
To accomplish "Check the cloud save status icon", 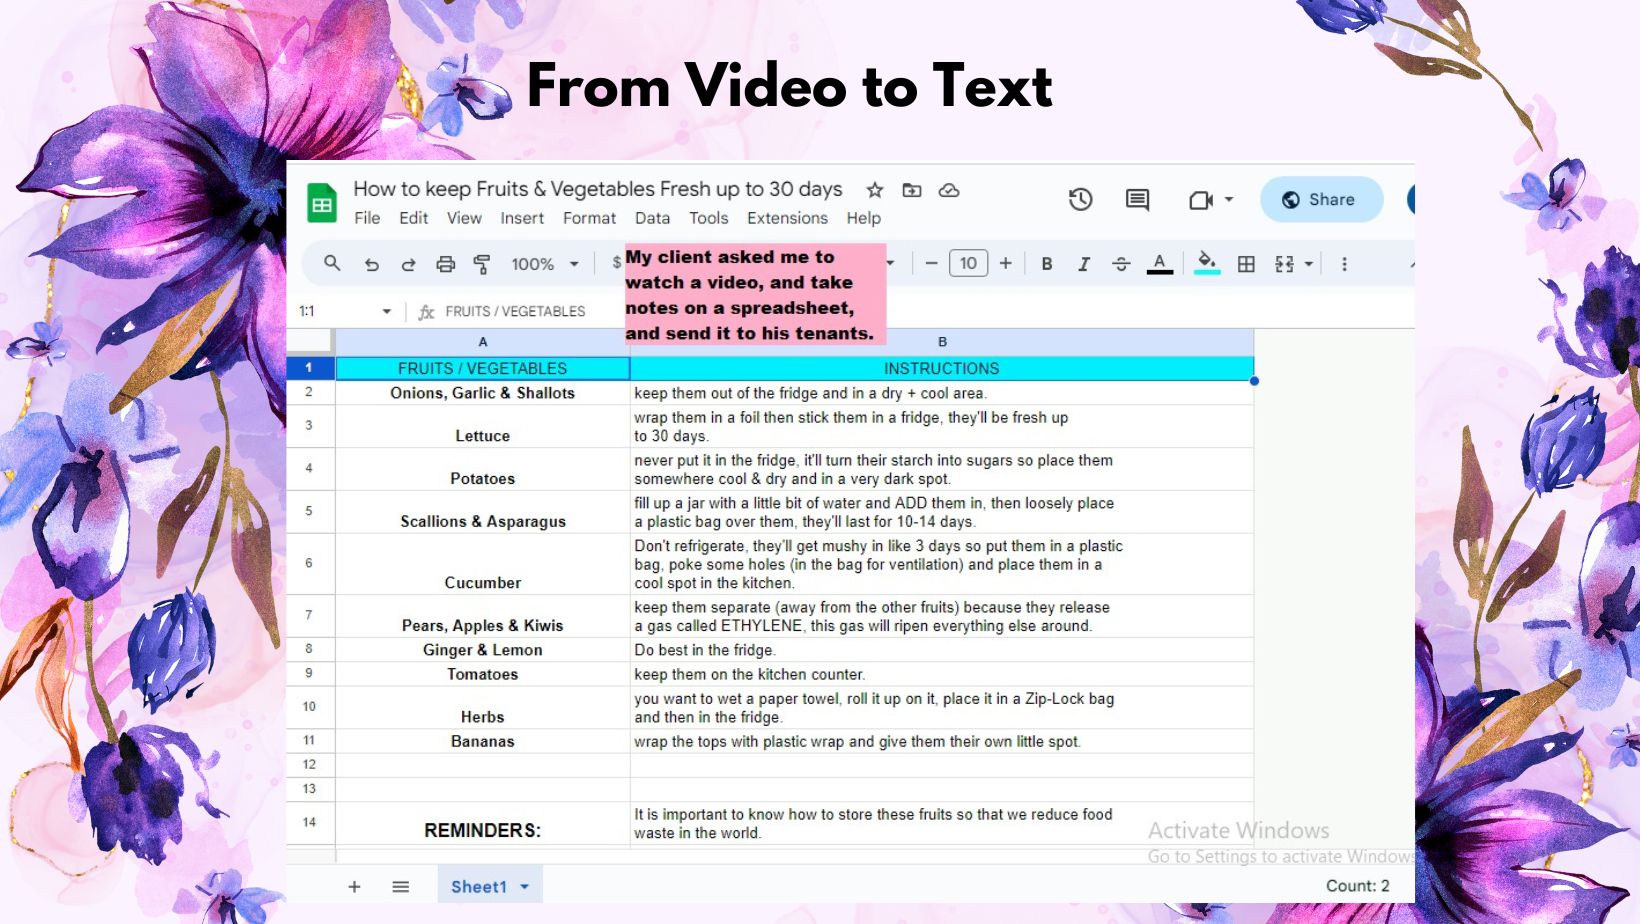I will coord(949,190).
